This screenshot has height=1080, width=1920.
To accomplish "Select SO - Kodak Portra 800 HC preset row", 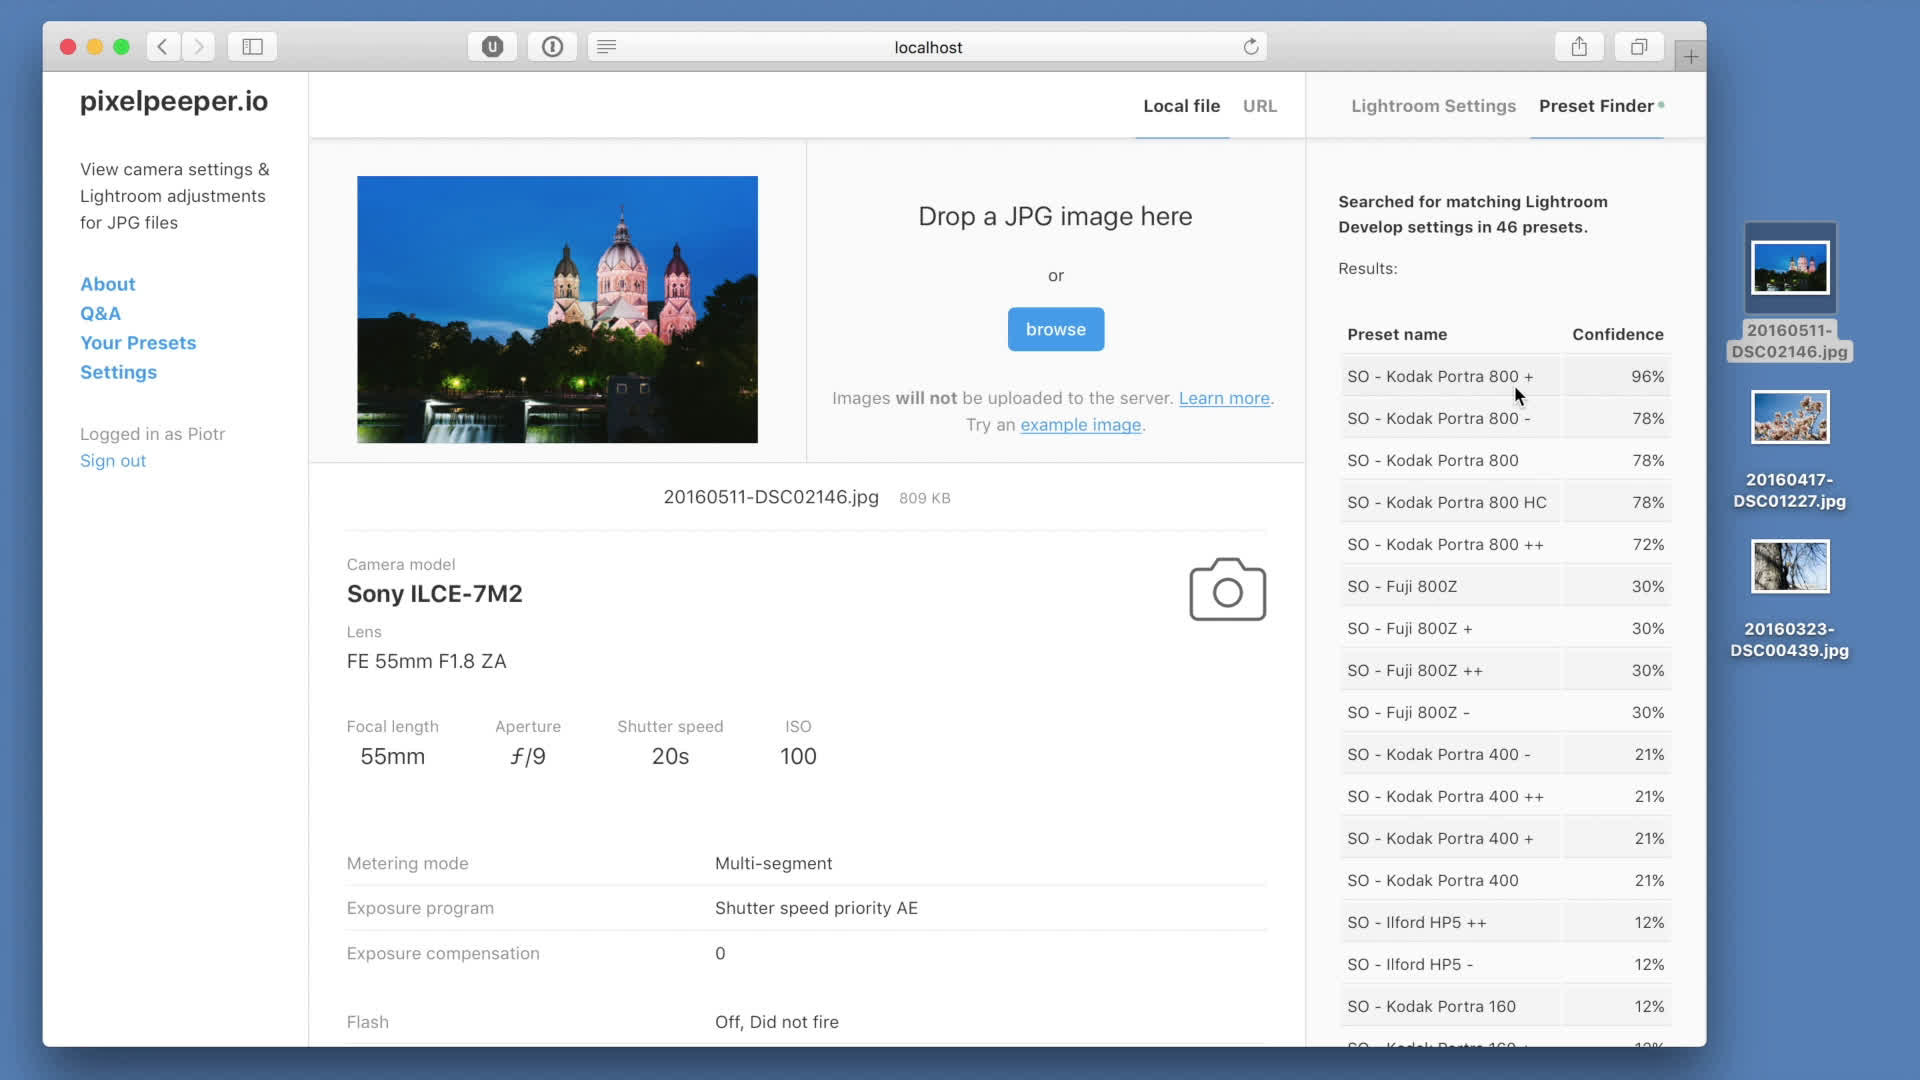I will tap(1446, 503).
